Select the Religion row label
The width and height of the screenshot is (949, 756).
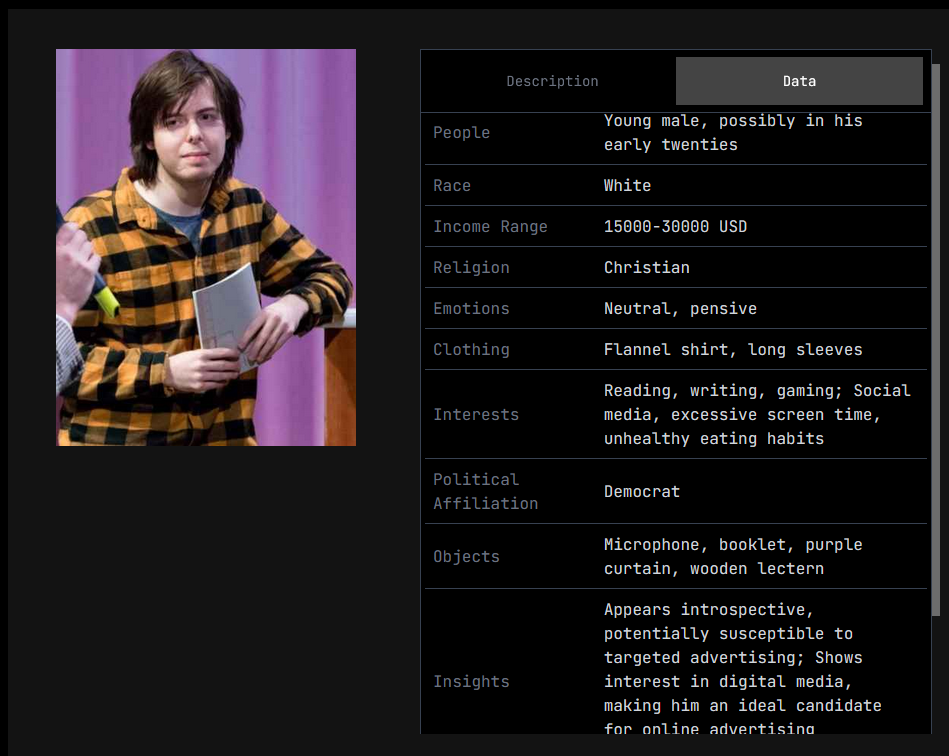coord(471,268)
